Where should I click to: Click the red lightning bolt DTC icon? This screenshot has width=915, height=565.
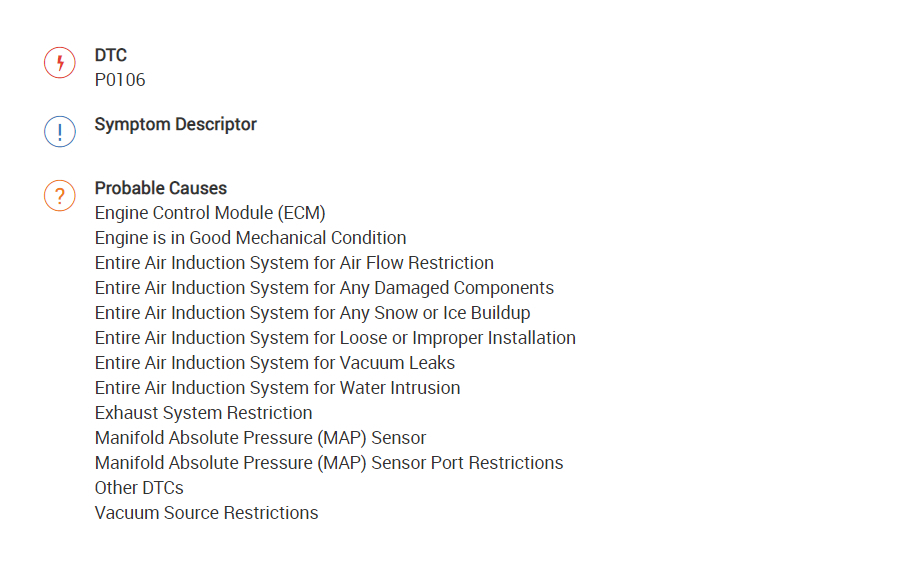60,63
